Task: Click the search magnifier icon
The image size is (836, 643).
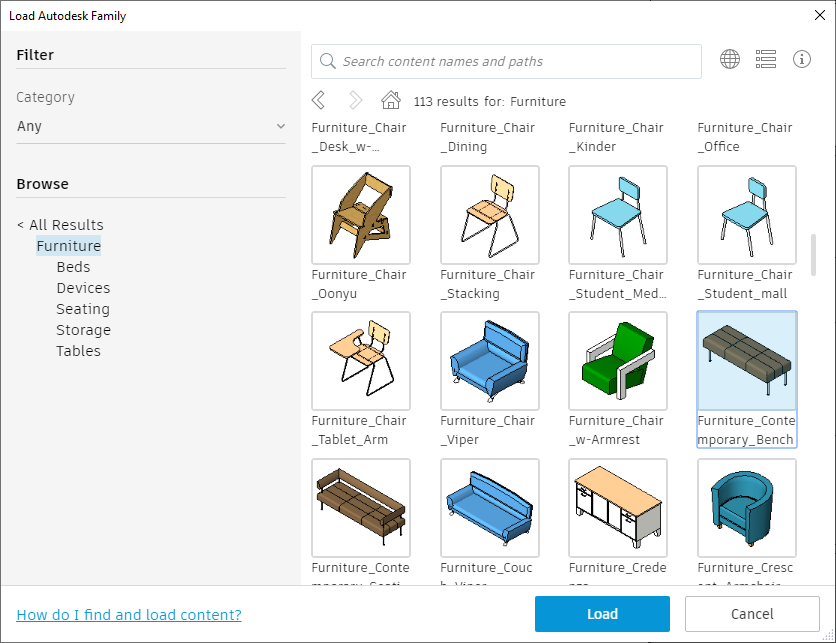Action: [x=327, y=61]
